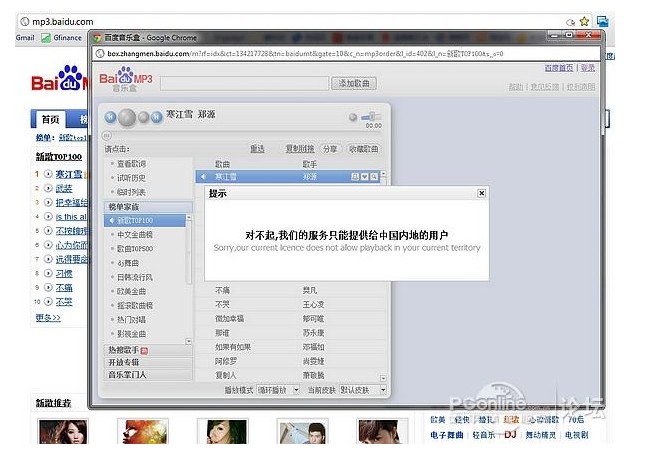Click the play icon next to 不痛 on the background page
650x457 pixels.
pyautogui.click(x=49, y=287)
